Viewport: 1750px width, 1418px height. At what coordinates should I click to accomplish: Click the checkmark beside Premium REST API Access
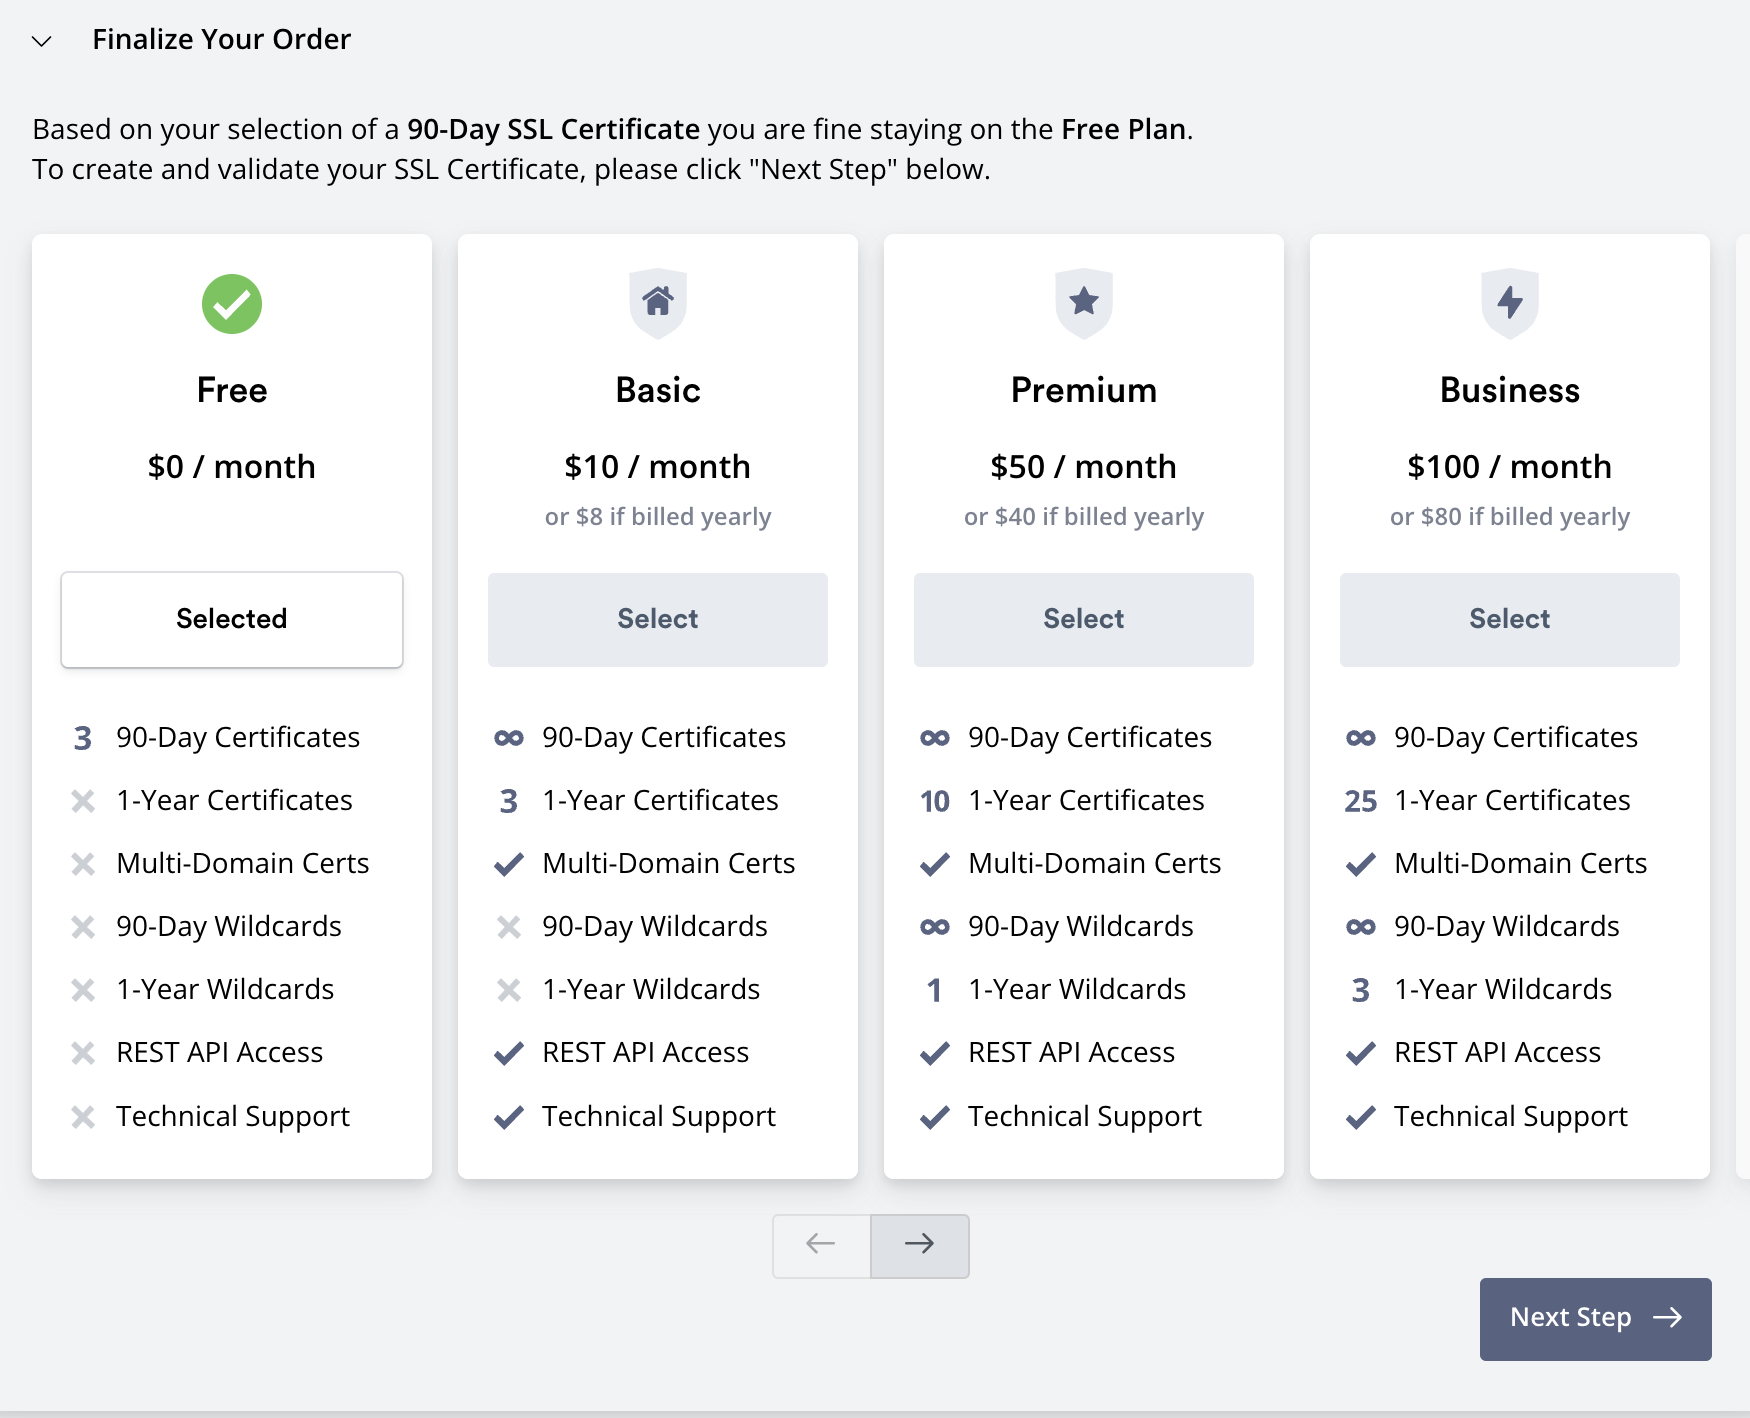(x=935, y=1053)
